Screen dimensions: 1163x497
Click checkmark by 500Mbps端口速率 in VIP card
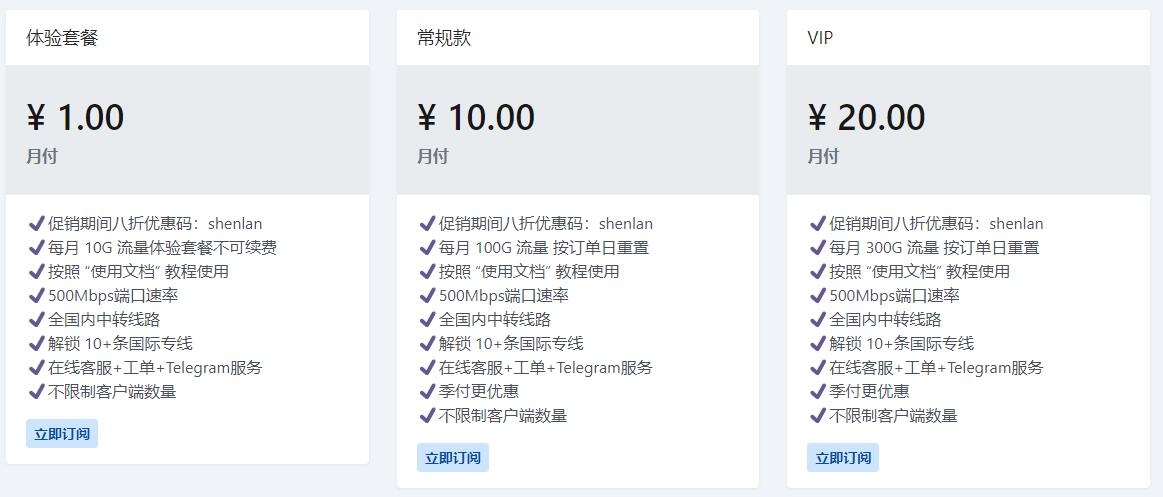click(x=817, y=295)
